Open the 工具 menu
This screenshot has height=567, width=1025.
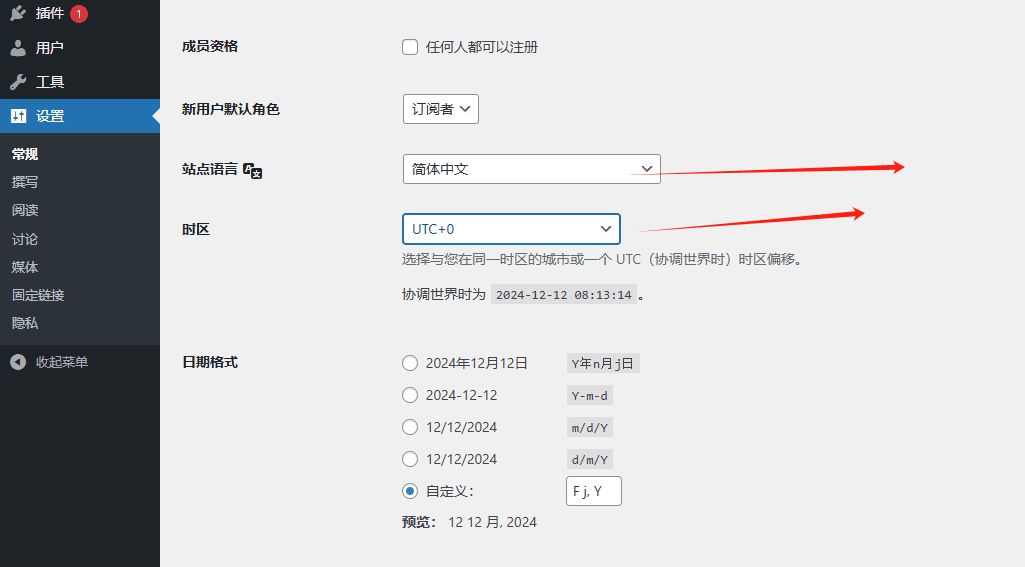80,82
